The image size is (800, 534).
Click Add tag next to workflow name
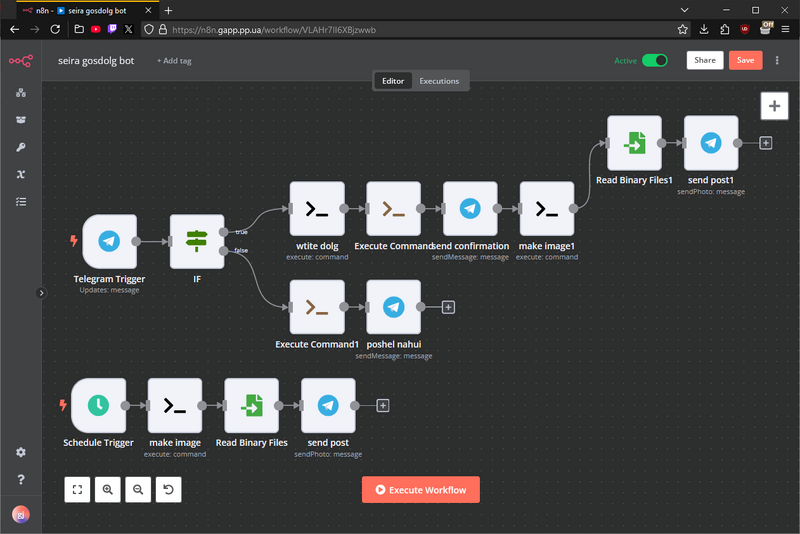pos(174,61)
